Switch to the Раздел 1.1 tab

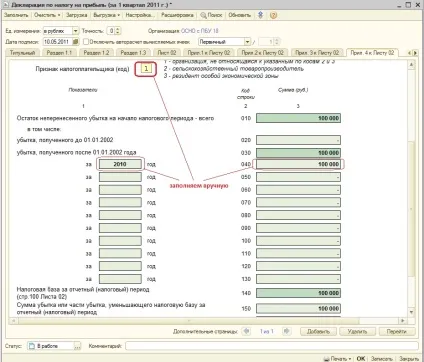click(59, 53)
